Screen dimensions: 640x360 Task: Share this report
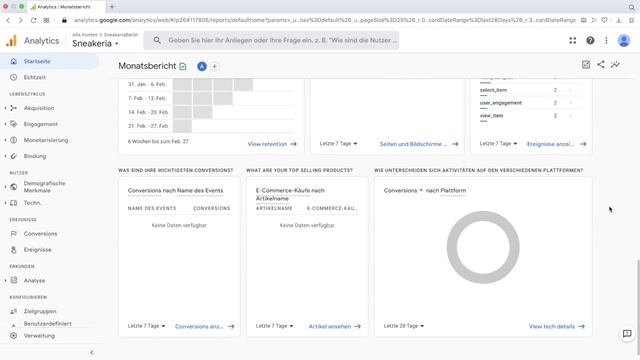coord(601,64)
